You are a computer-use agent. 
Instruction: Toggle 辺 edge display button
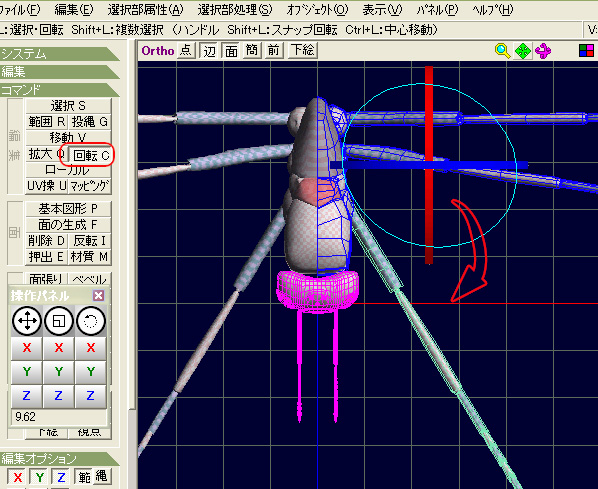click(209, 50)
